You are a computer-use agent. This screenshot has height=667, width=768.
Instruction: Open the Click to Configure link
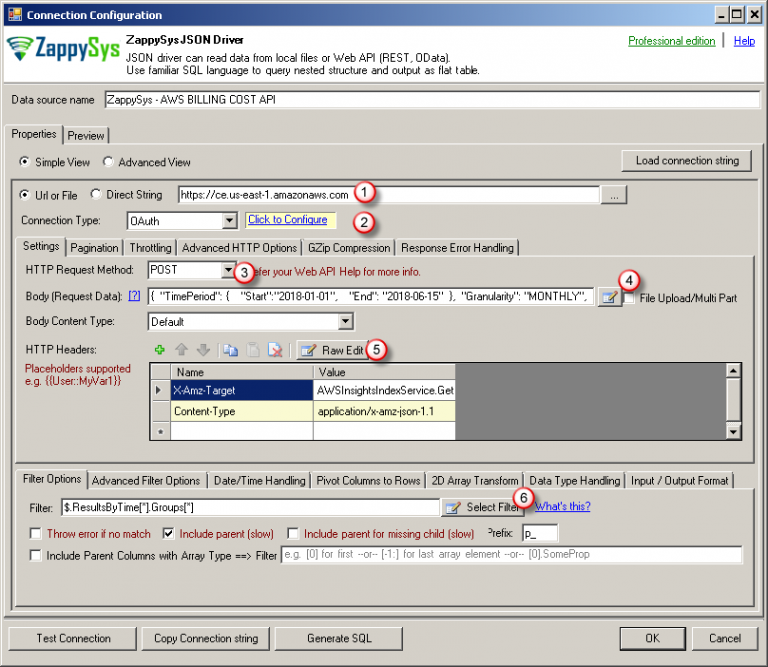[287, 220]
